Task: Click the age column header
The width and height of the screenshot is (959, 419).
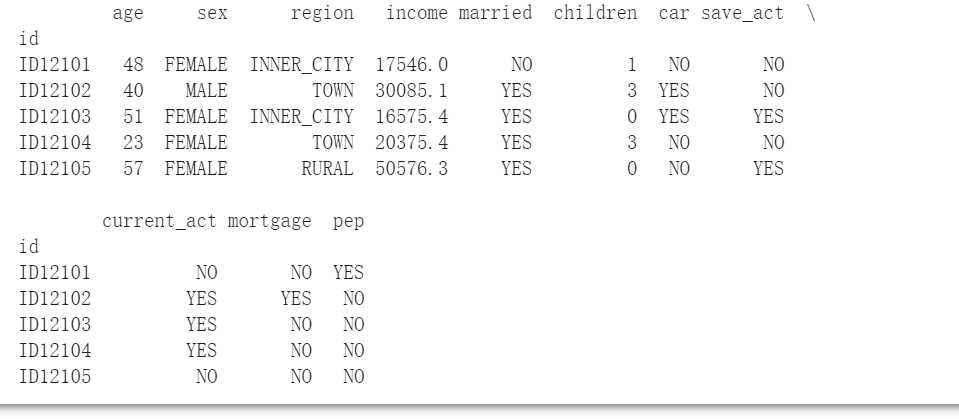Action: 127,14
